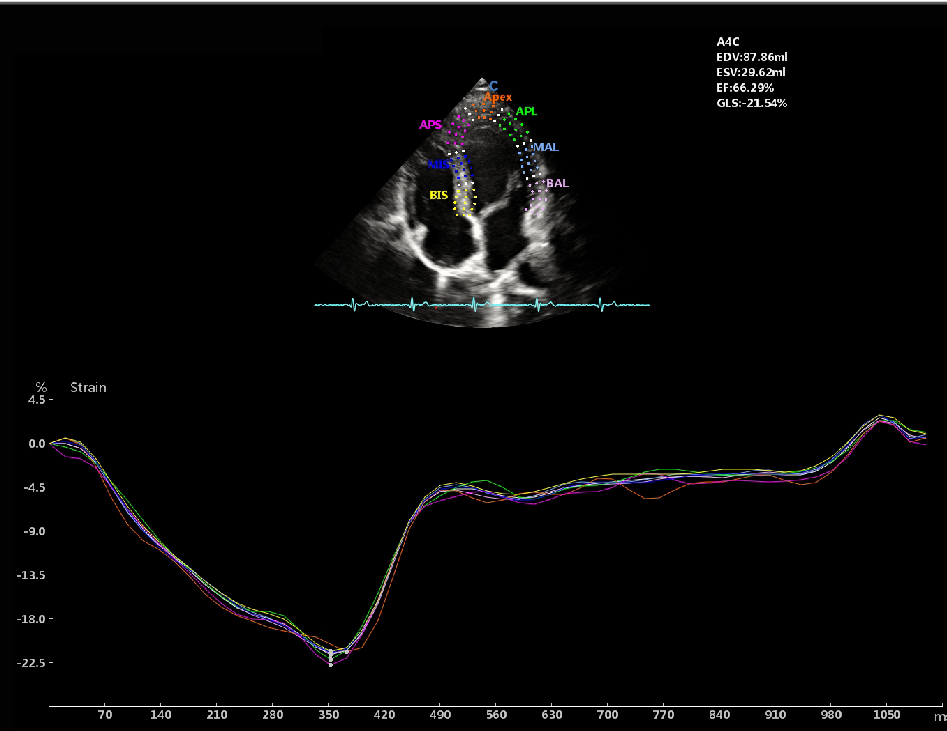This screenshot has height=731, width=947.
Task: Click the 70 ms tick on the time axis
Action: [x=105, y=716]
